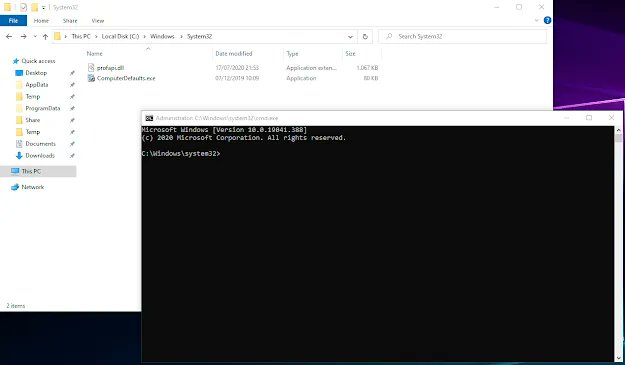625x365 pixels.
Task: Click the This PC monitor icon
Action: coord(15,171)
